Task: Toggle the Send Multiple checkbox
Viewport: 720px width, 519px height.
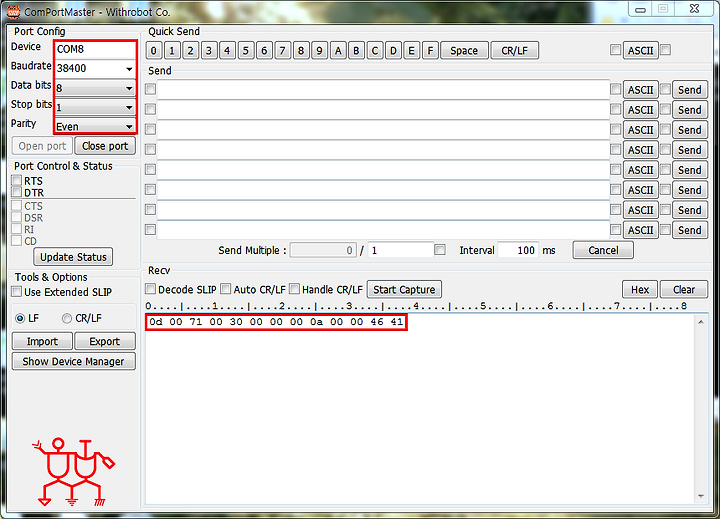Action: coord(440,249)
